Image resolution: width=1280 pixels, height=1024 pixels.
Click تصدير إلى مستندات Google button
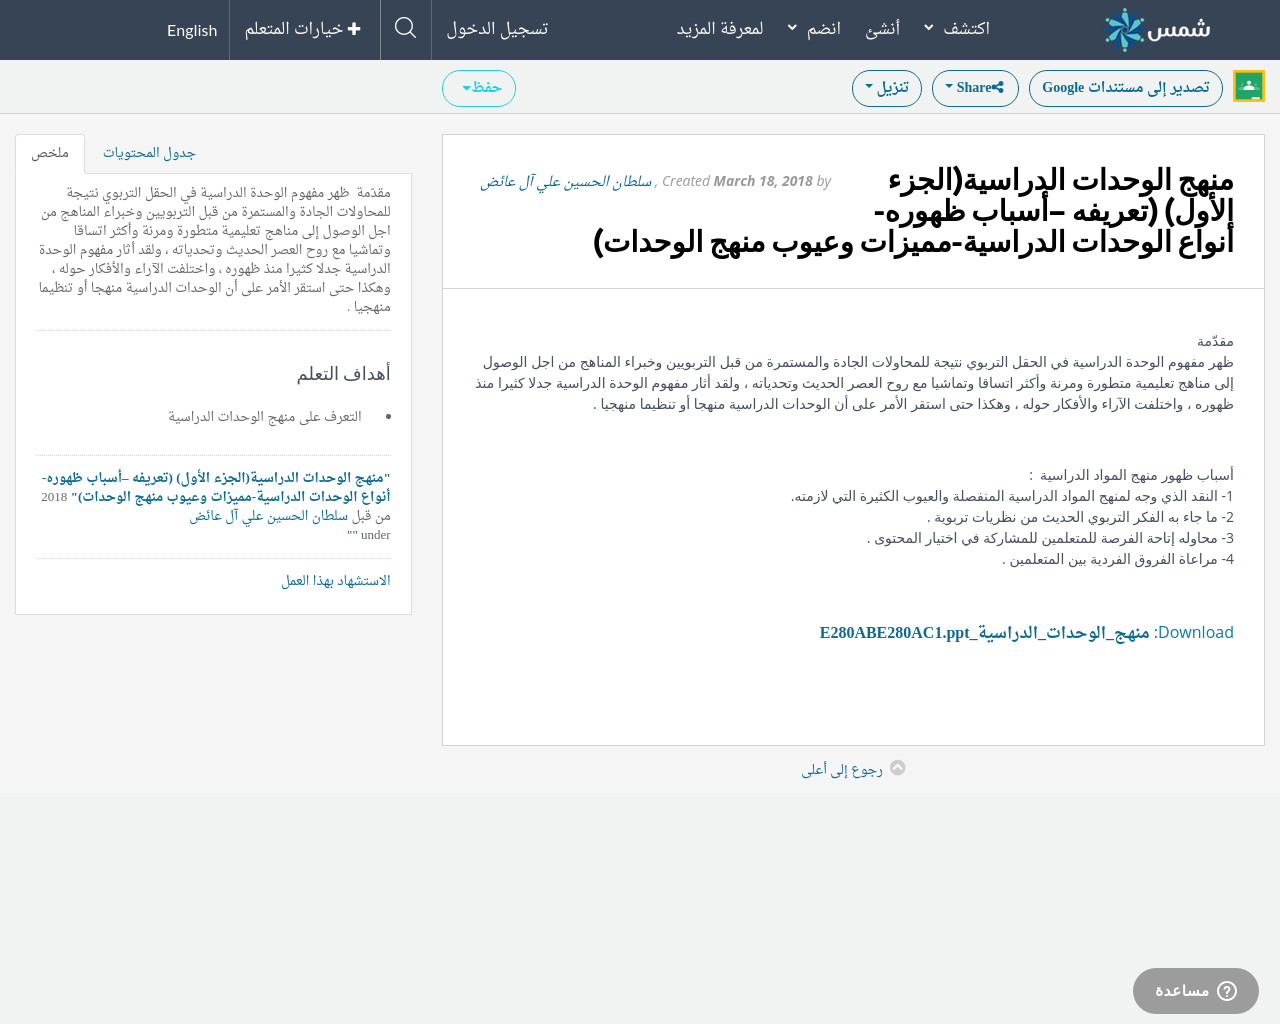(x=1126, y=88)
